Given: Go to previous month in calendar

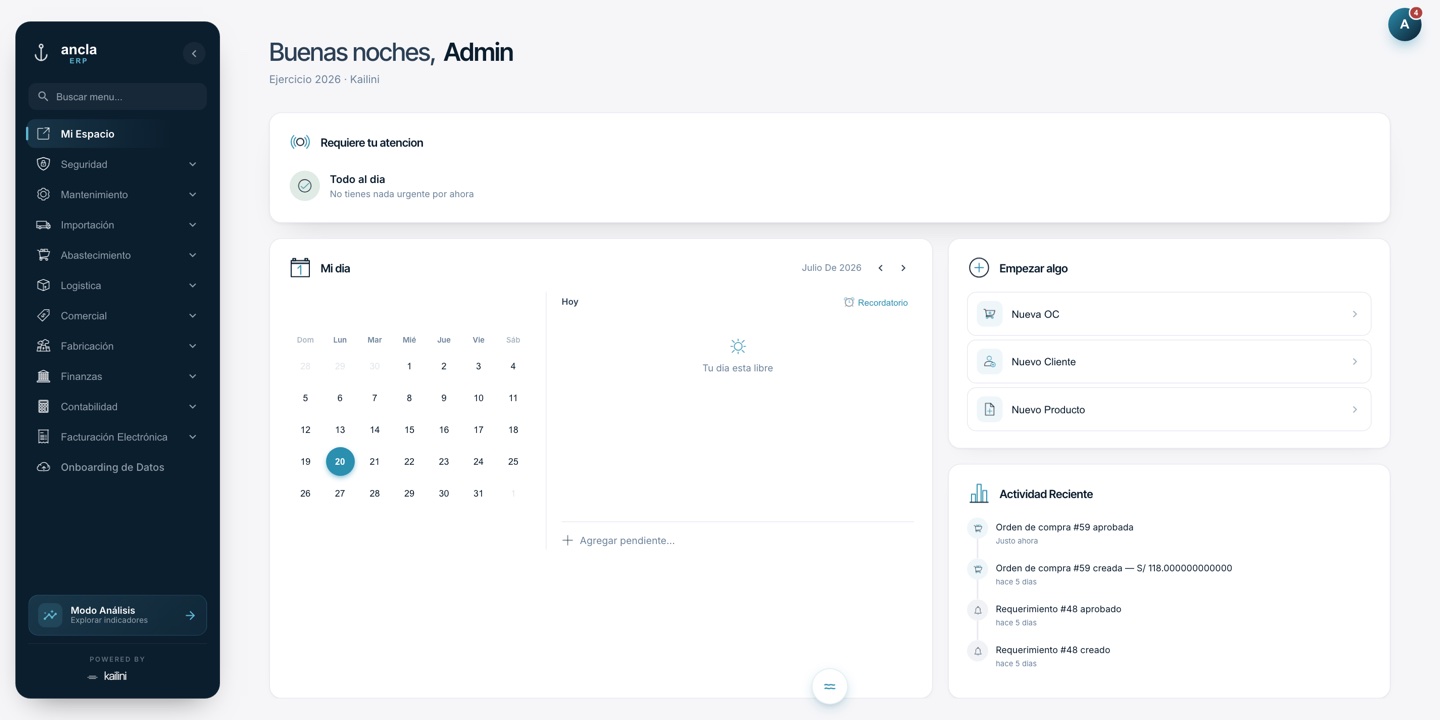Looking at the screenshot, I should [880, 268].
